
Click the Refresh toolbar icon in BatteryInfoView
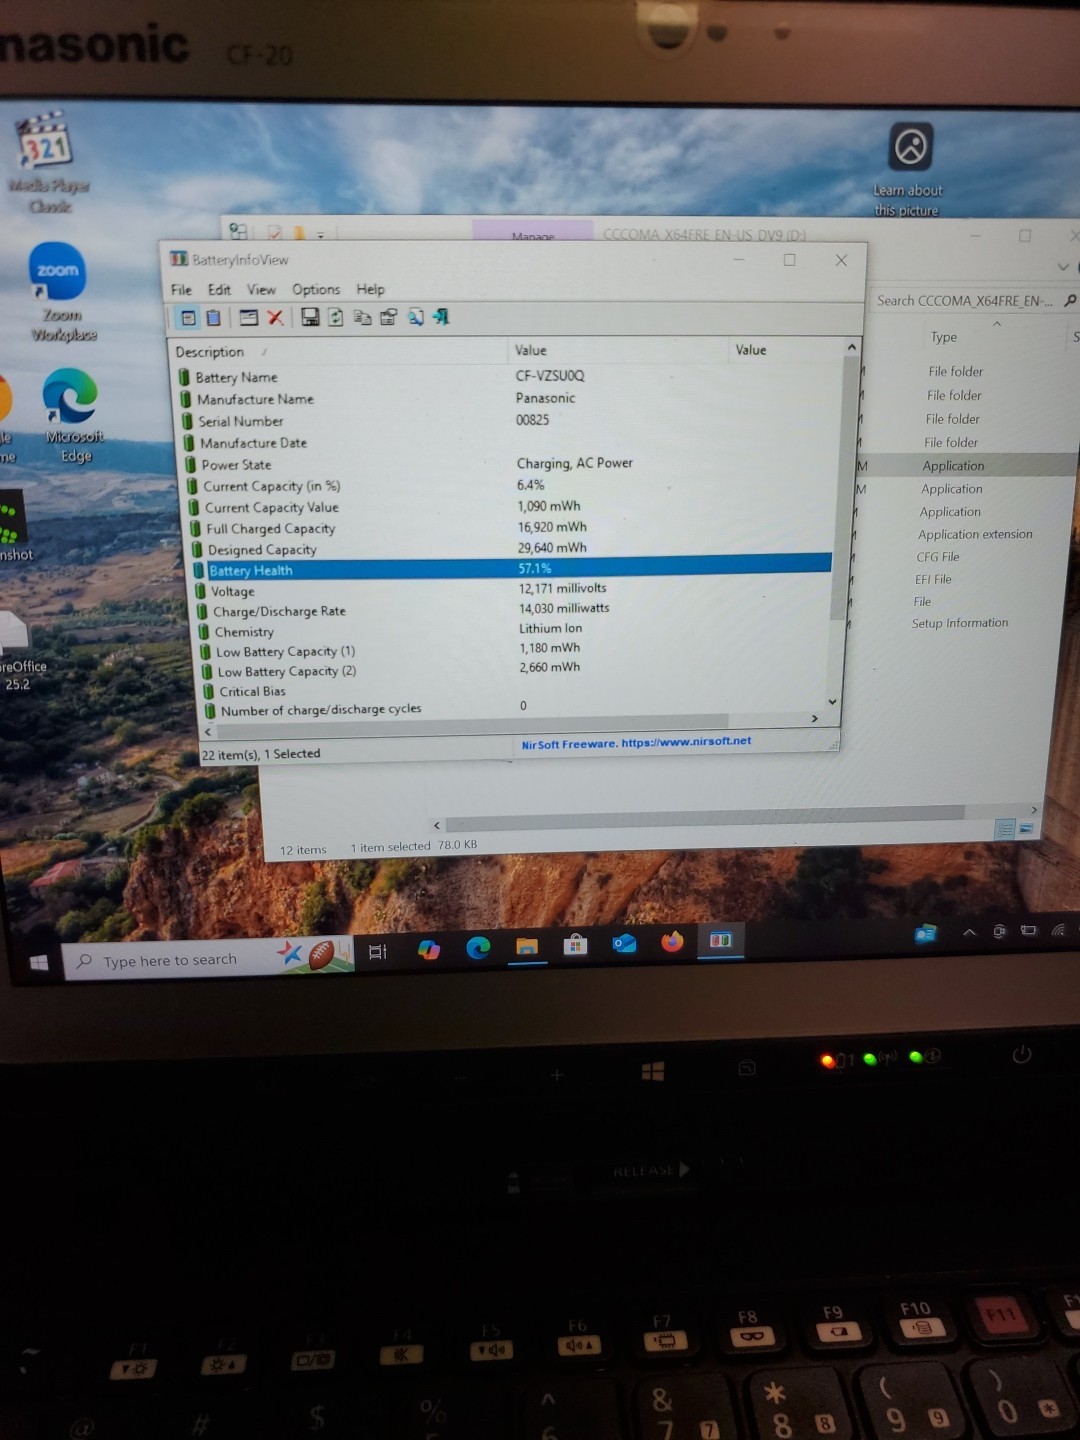click(336, 317)
